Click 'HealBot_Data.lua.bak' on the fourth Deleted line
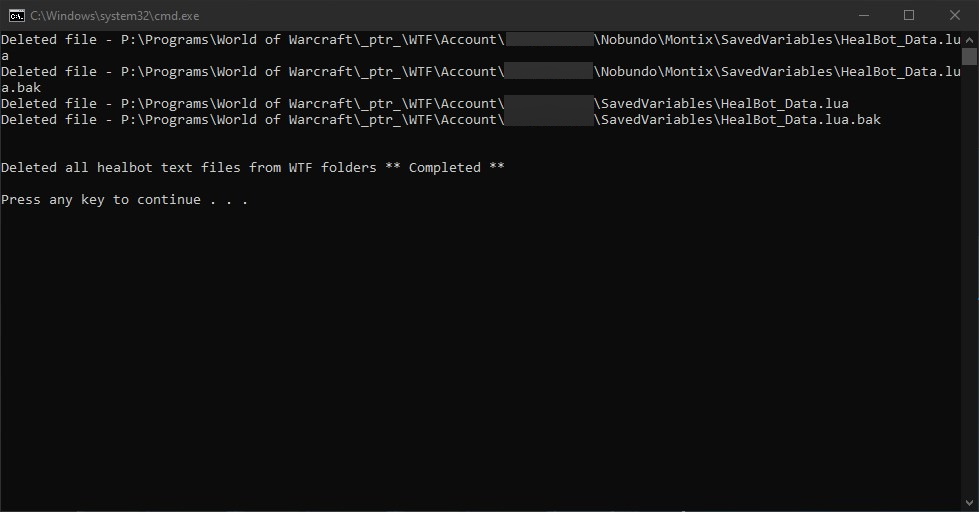 coord(800,120)
